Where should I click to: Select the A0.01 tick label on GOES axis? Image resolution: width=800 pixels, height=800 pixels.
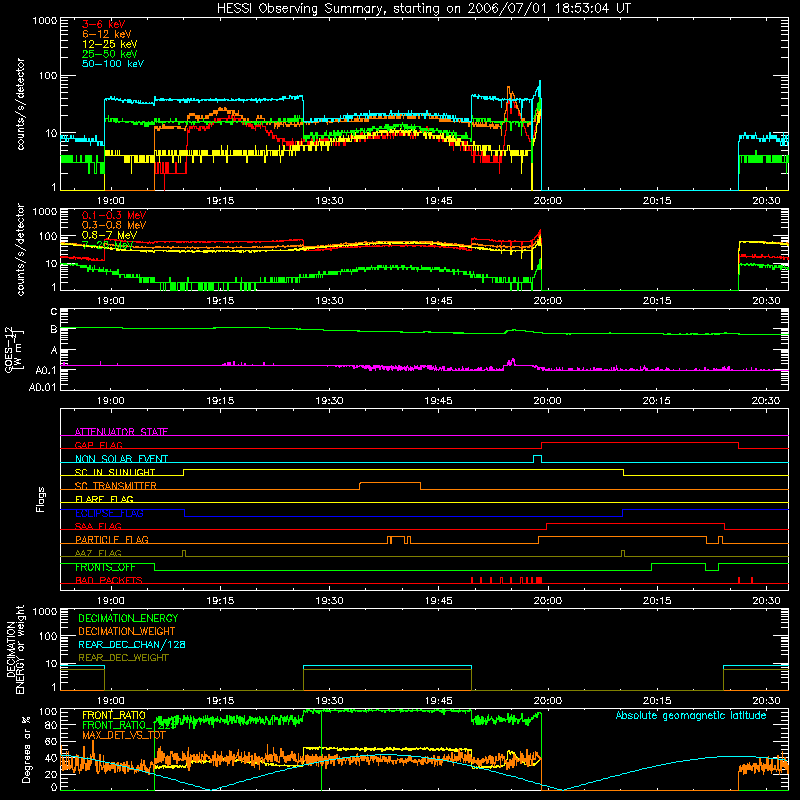(43, 387)
